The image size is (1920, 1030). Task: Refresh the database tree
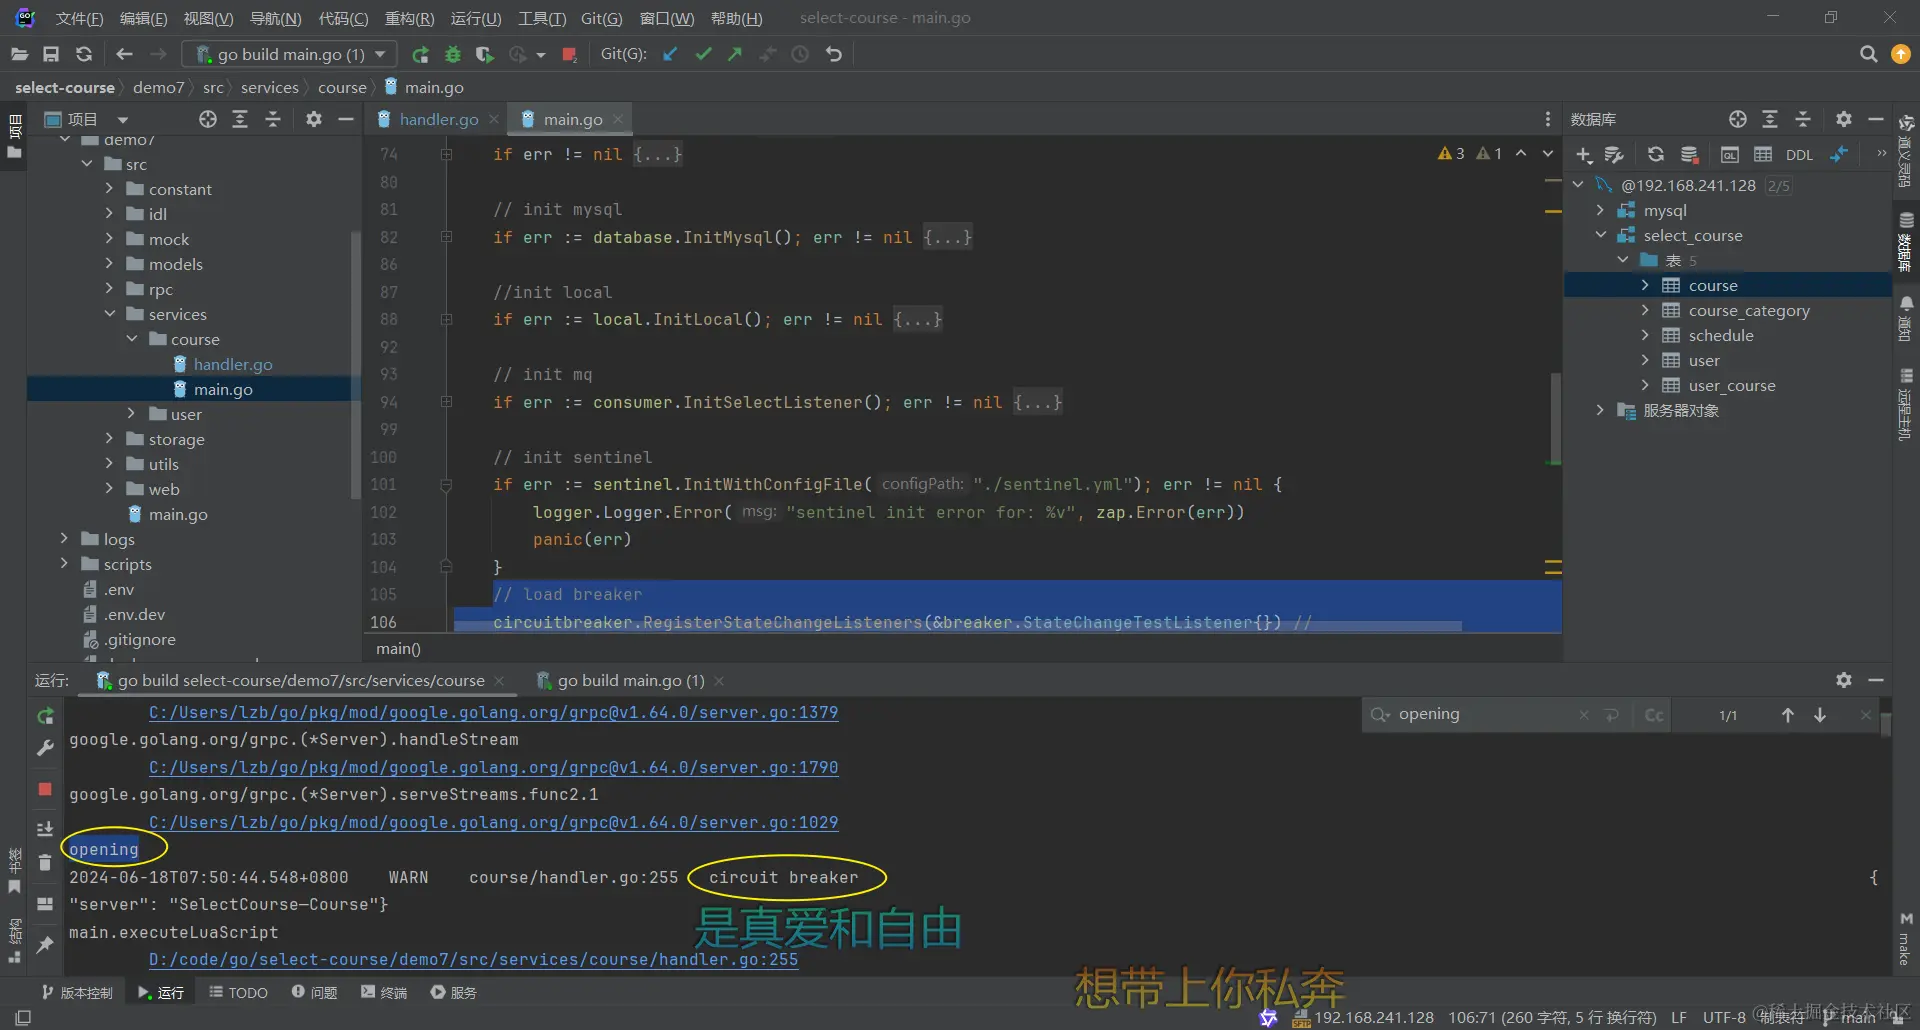(1656, 155)
